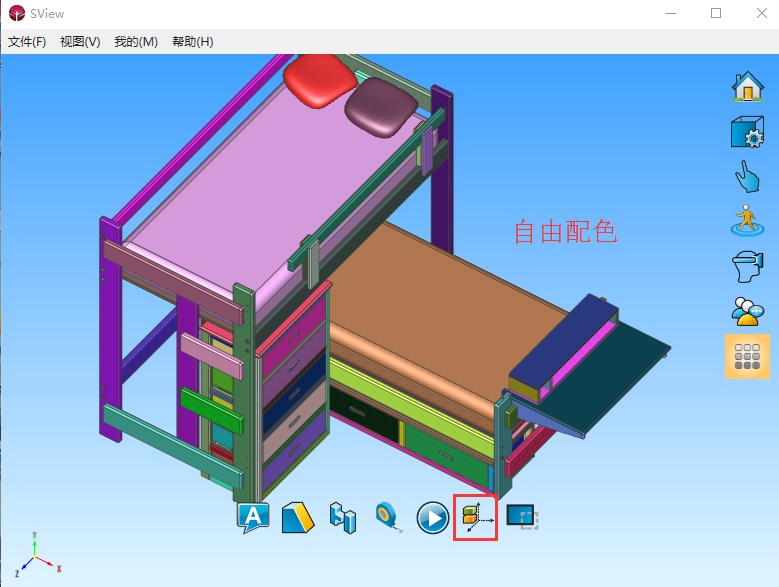
Task: Open the 我的(M) menu
Action: tap(136, 42)
